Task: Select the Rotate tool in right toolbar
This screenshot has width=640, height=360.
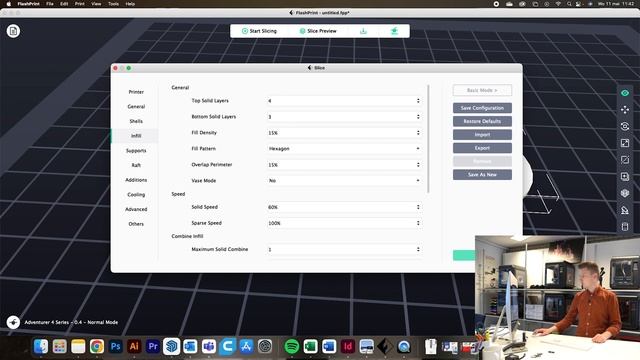Action: click(625, 127)
